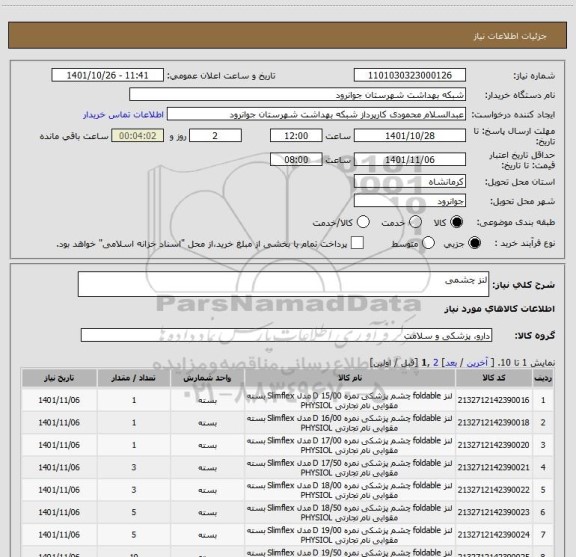The width and height of the screenshot is (576, 557).
Task: Click item code 2132712142390023
Action: point(493,512)
